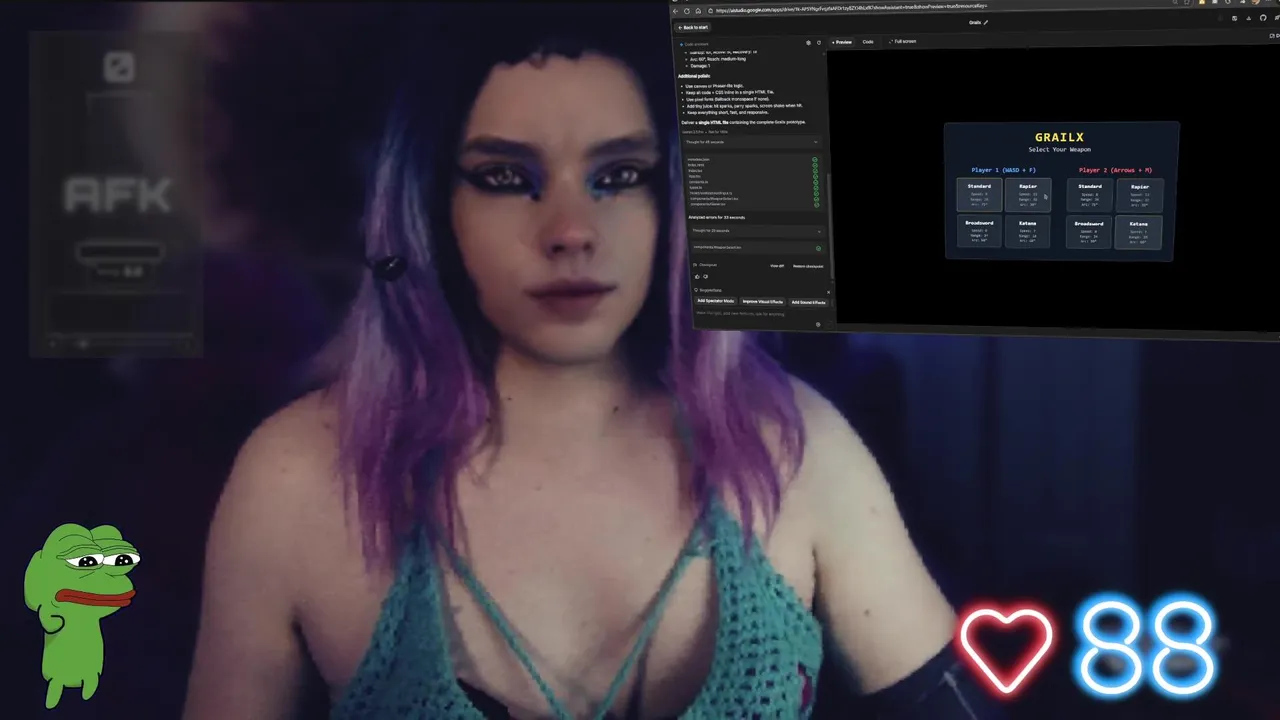Expand the "Thought for 23 seconds" section
Viewport: 1280px width, 720px height.
[x=756, y=231]
